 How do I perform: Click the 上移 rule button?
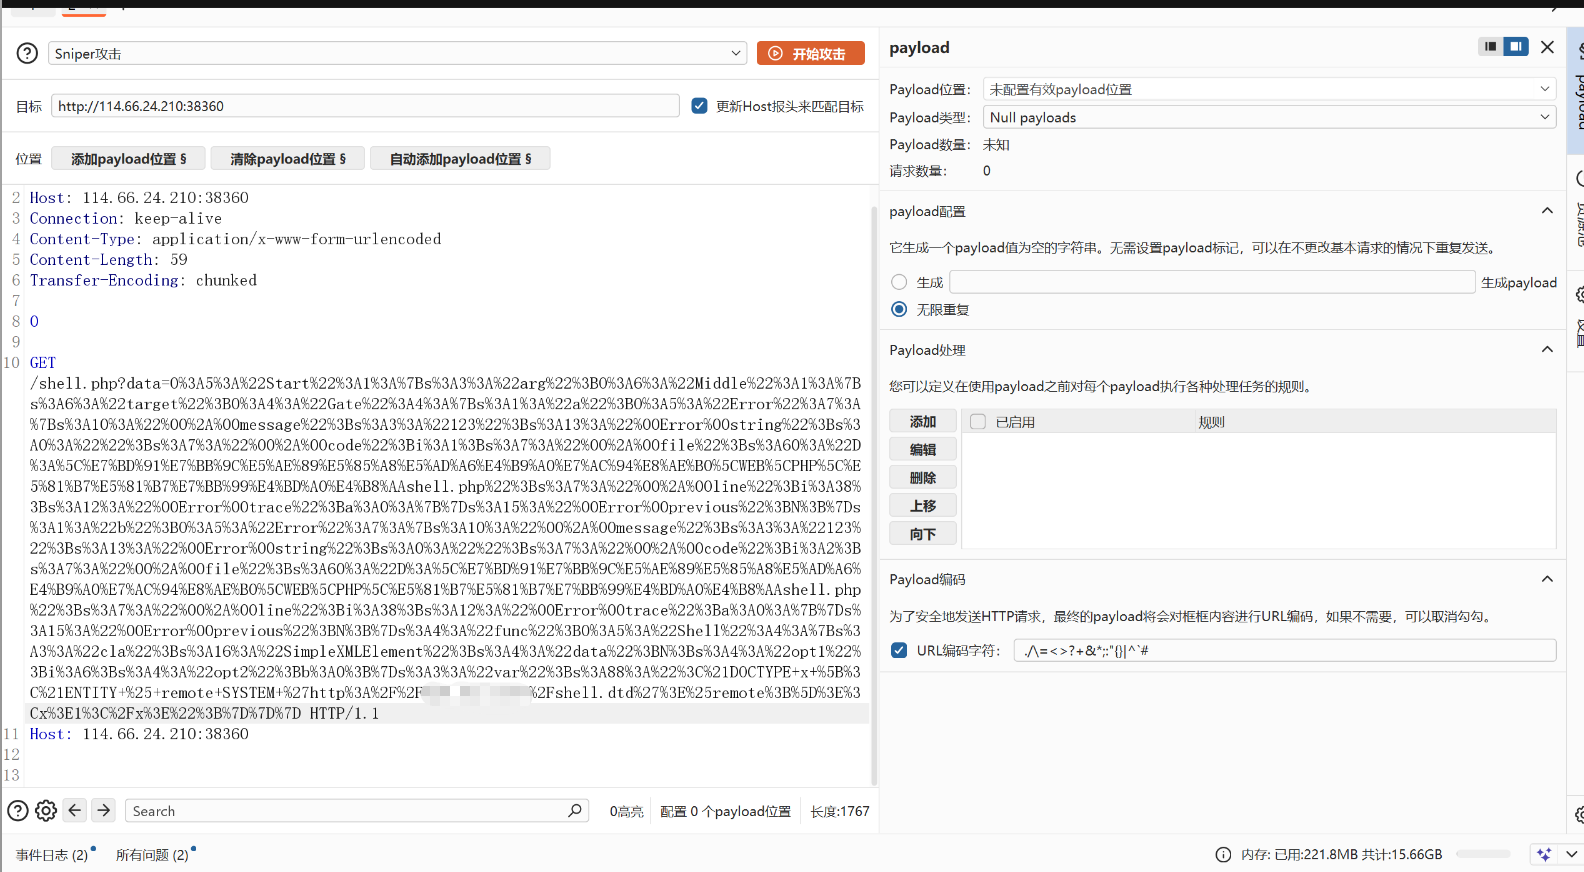pyautogui.click(x=923, y=505)
